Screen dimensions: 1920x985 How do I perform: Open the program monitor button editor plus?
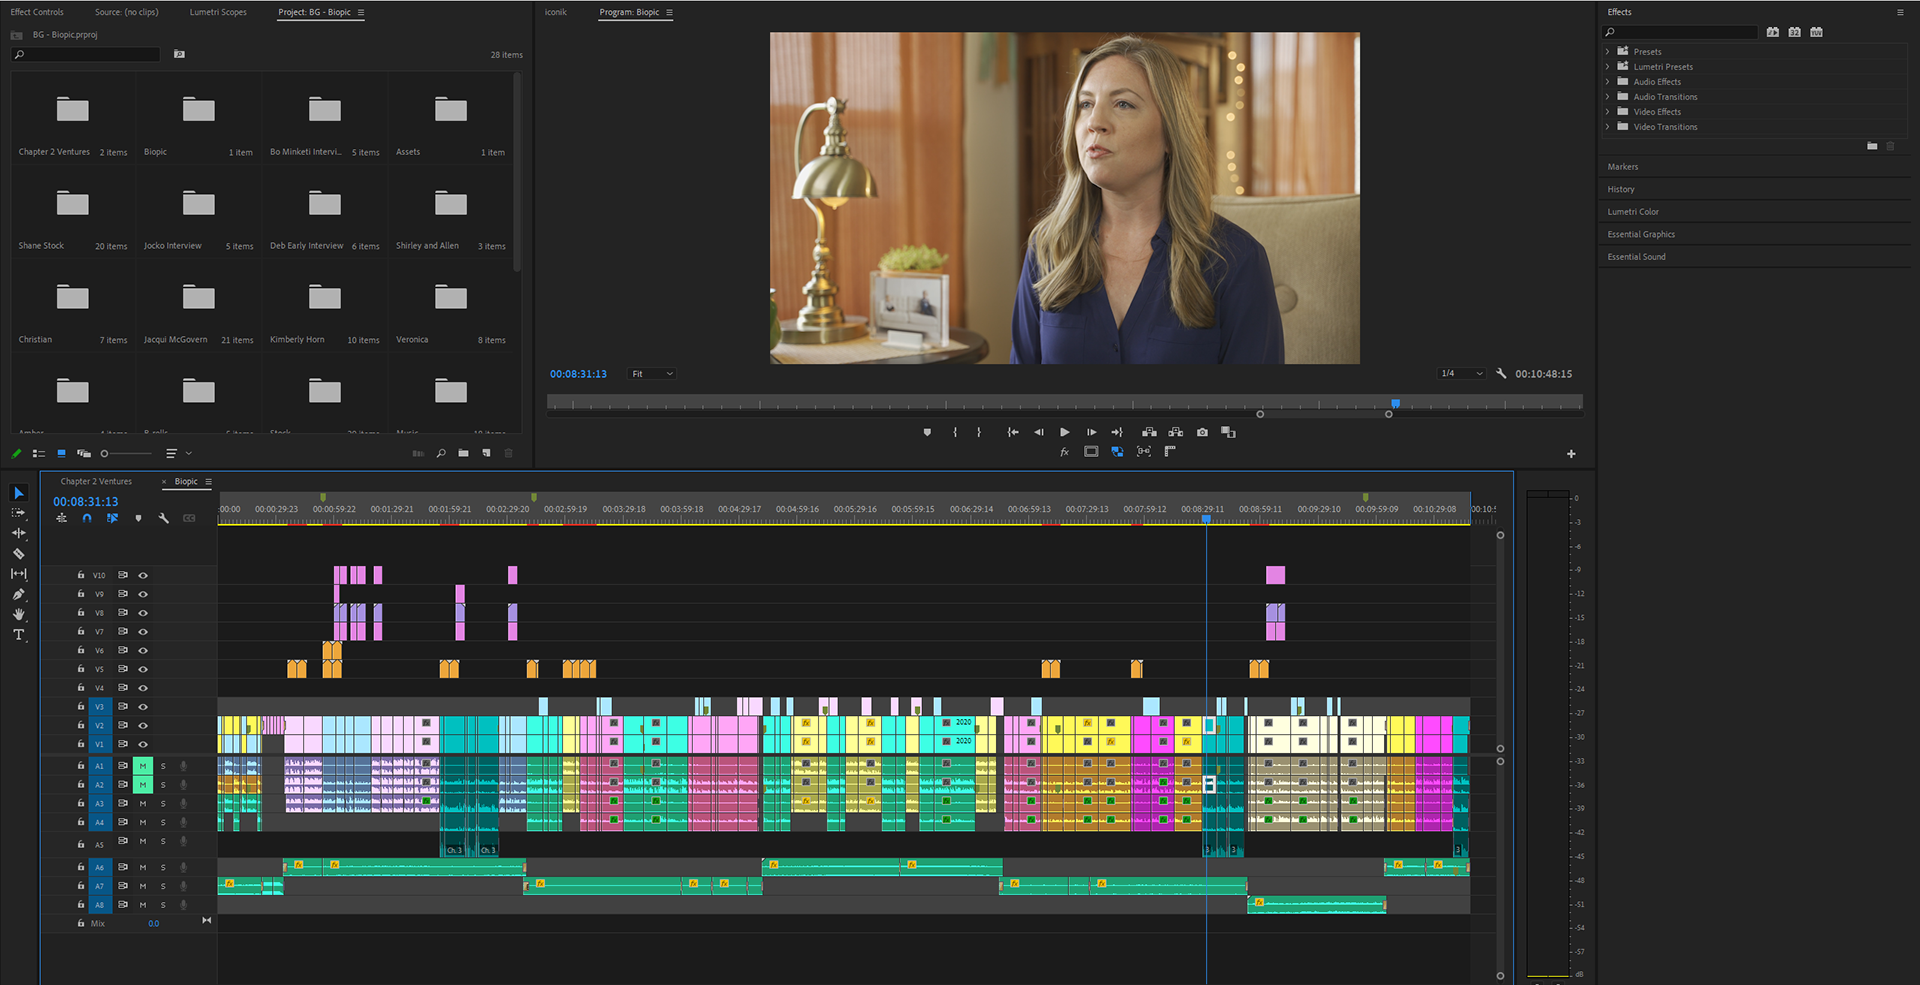pyautogui.click(x=1571, y=454)
